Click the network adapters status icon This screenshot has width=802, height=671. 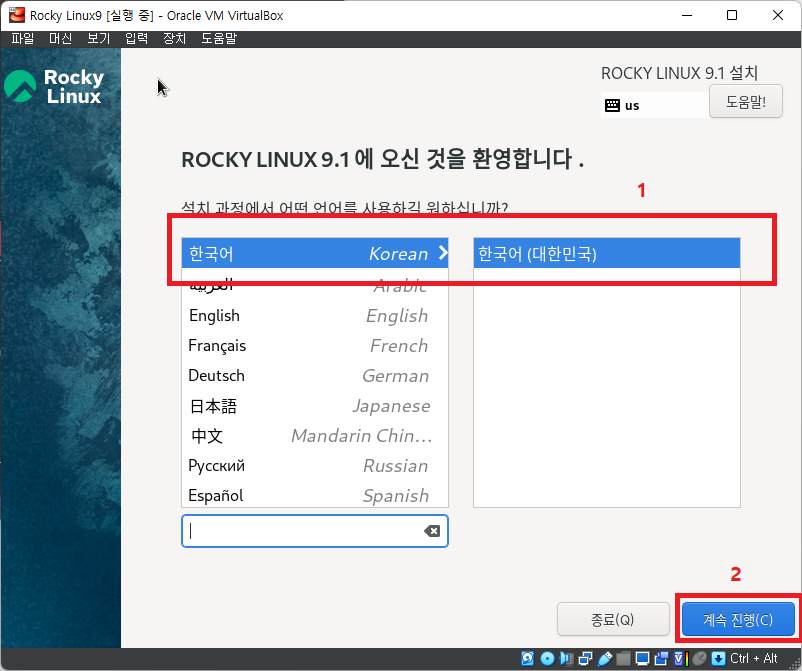[586, 658]
